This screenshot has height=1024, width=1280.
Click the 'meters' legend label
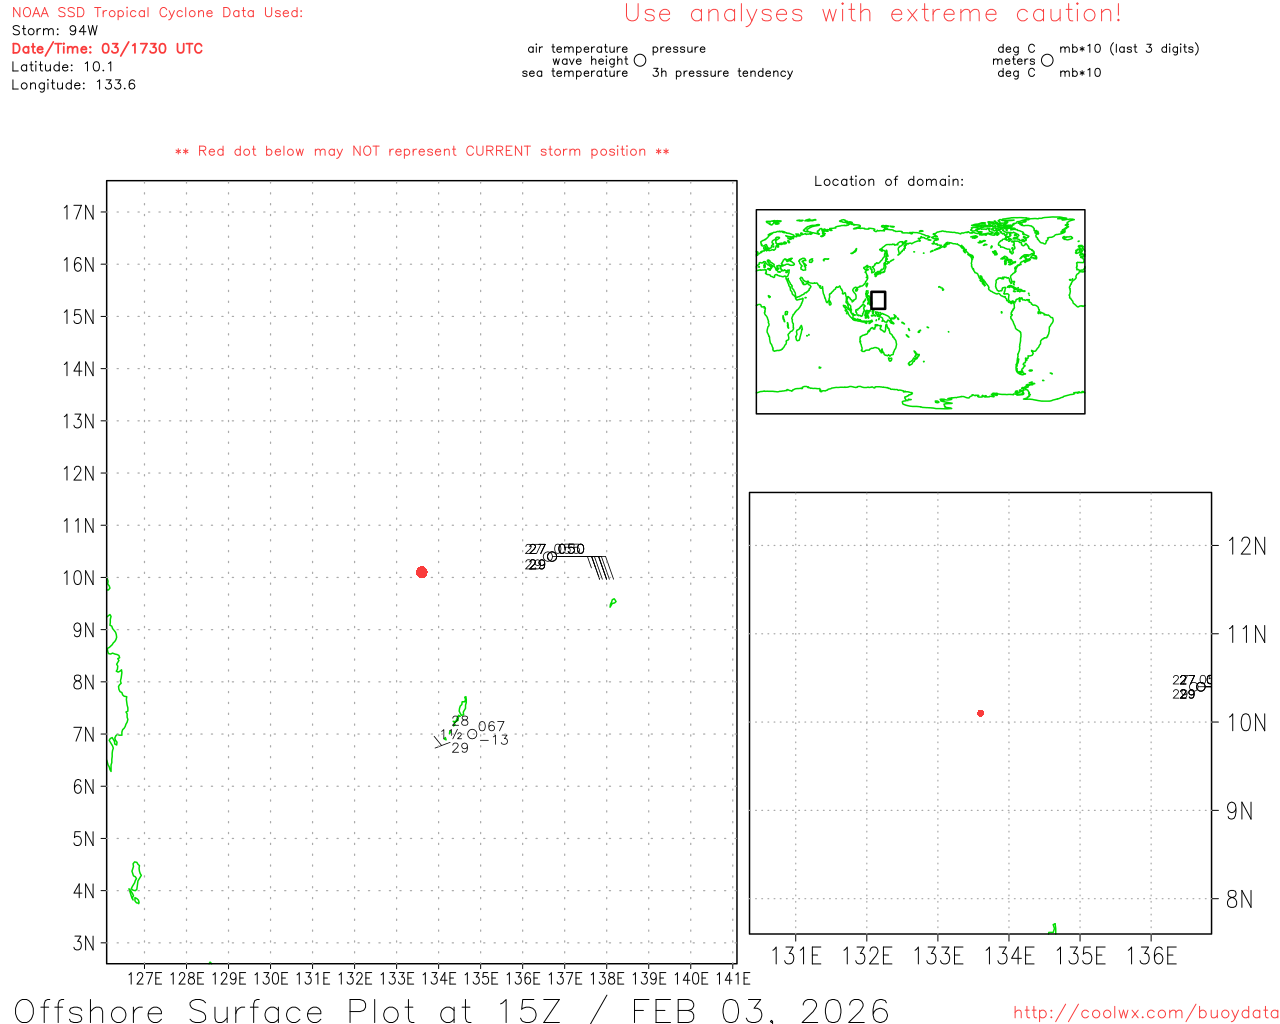click(x=1014, y=60)
